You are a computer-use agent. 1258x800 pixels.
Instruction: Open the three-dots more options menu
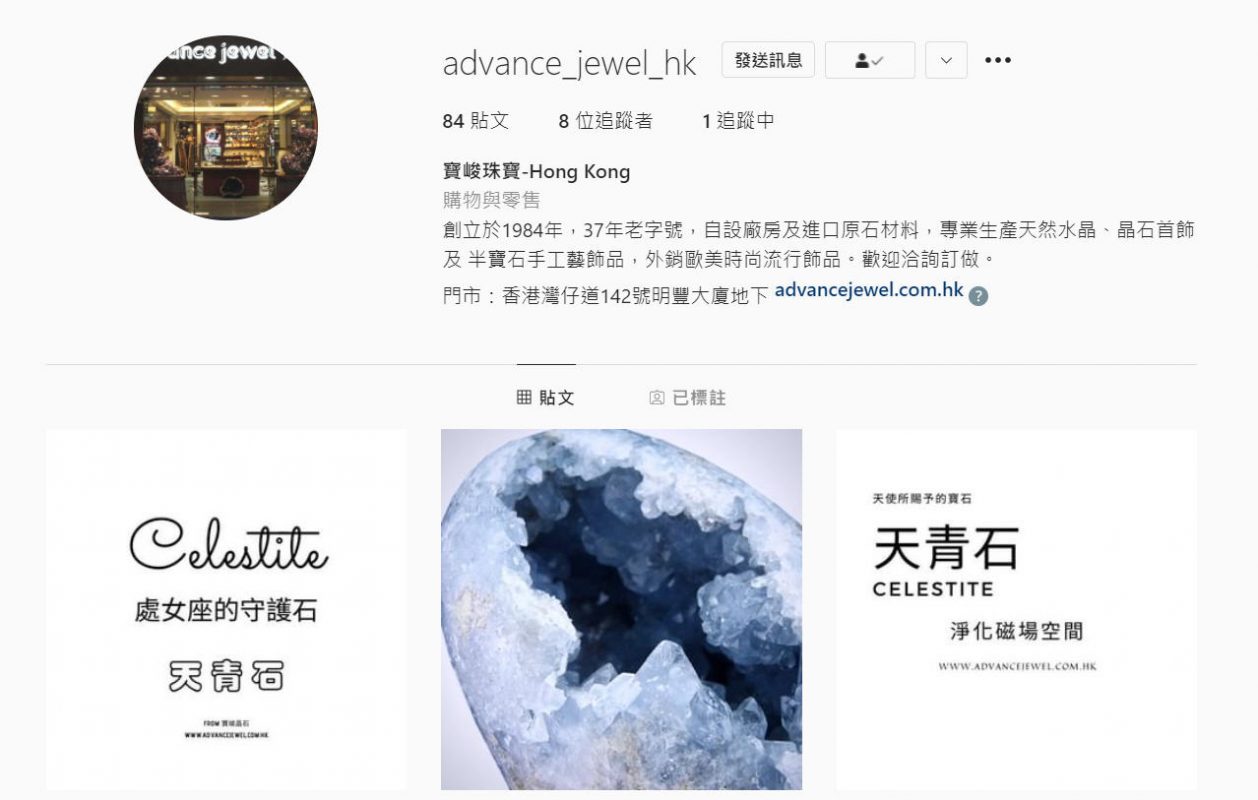997,60
